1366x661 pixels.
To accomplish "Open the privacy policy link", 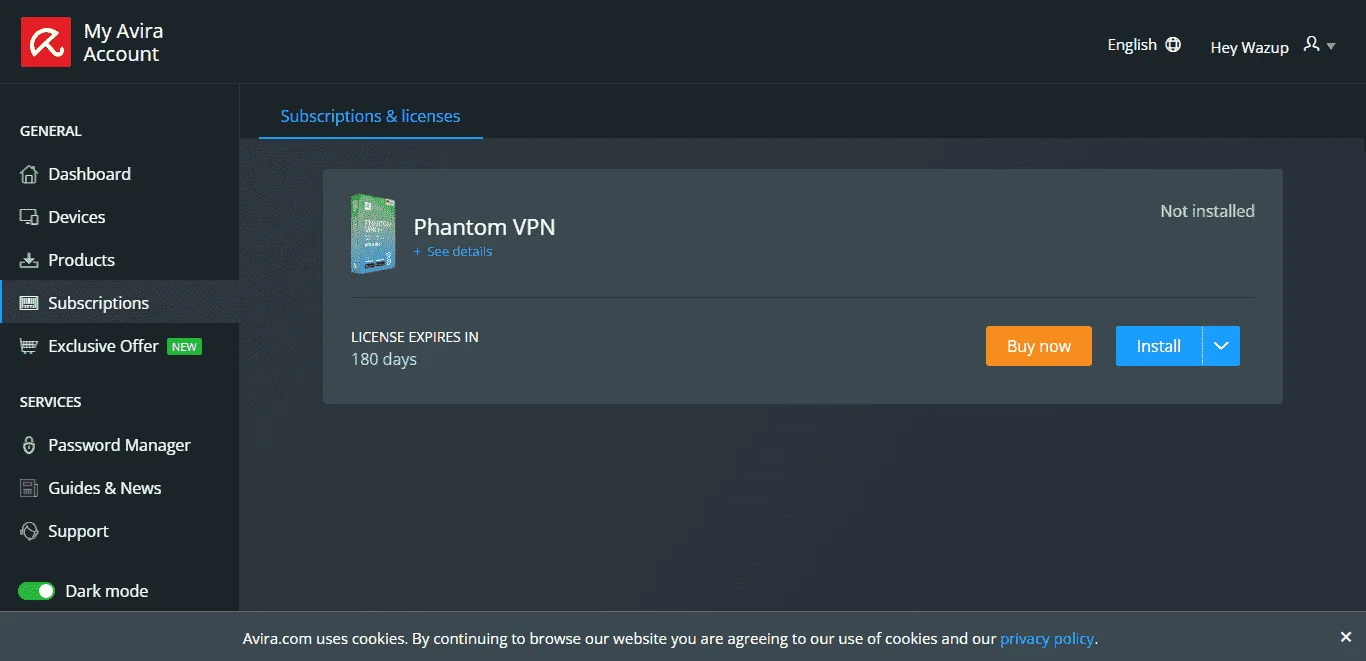I will point(1047,638).
